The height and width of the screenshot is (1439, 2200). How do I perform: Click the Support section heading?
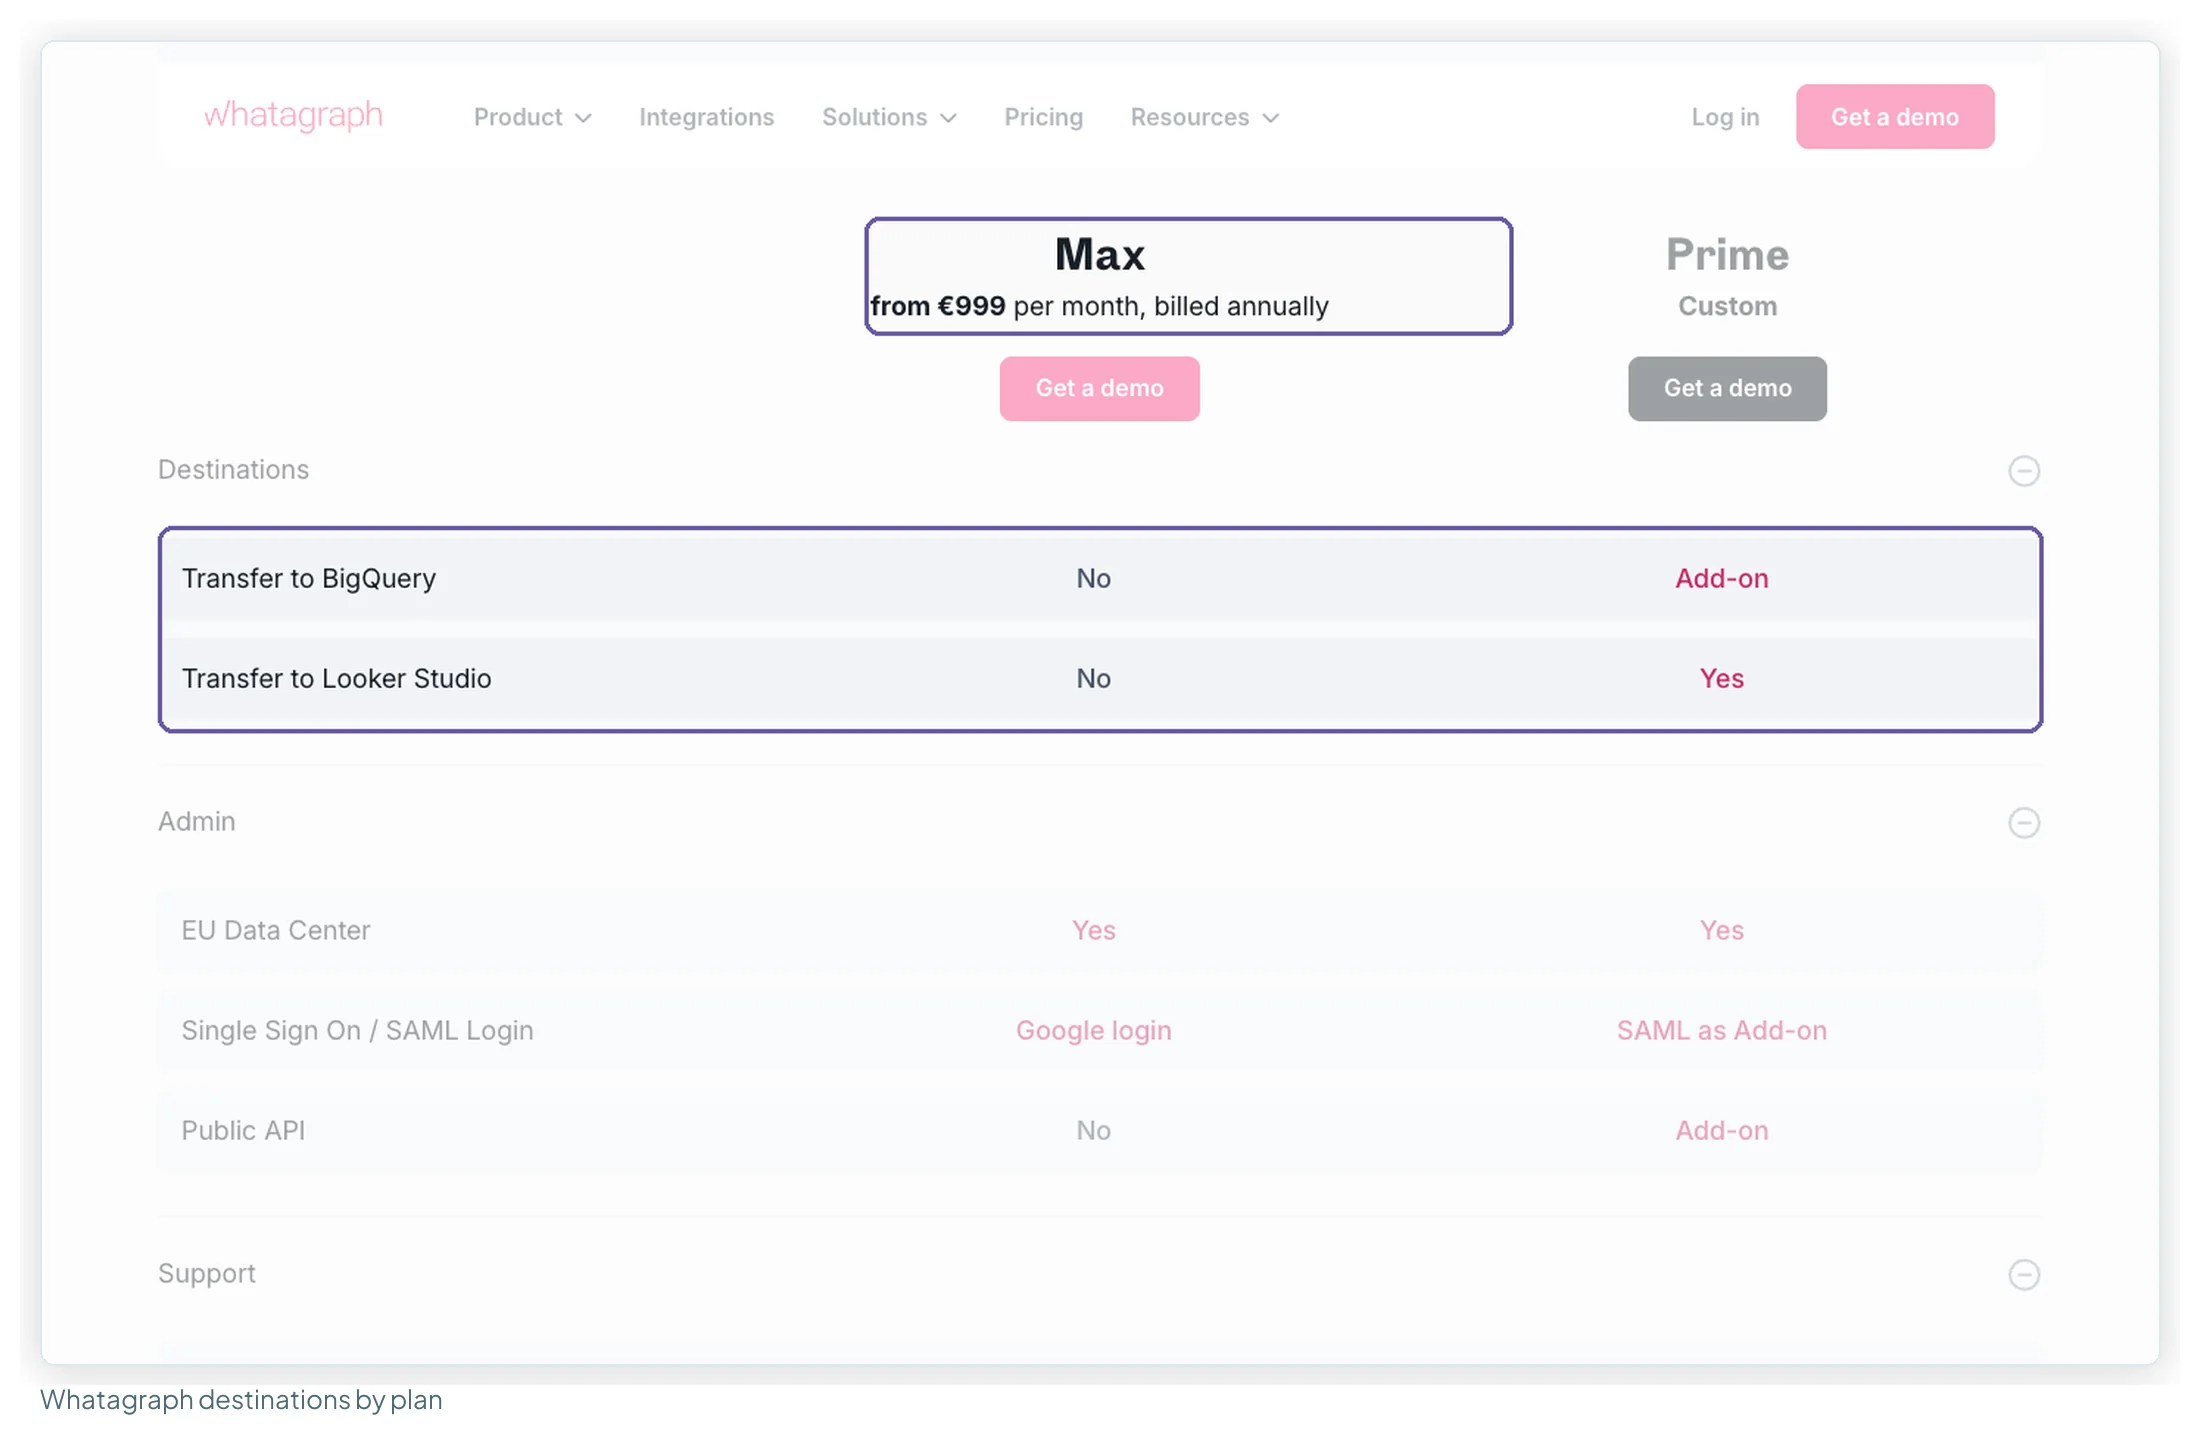[206, 1273]
